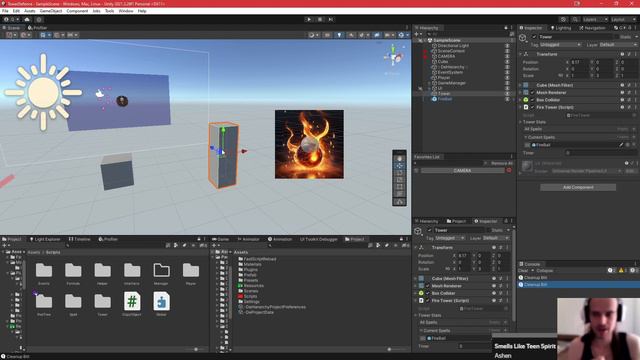Click the Clear button in Console
Image resolution: width=640 pixels, height=360 pixels.
523,271
